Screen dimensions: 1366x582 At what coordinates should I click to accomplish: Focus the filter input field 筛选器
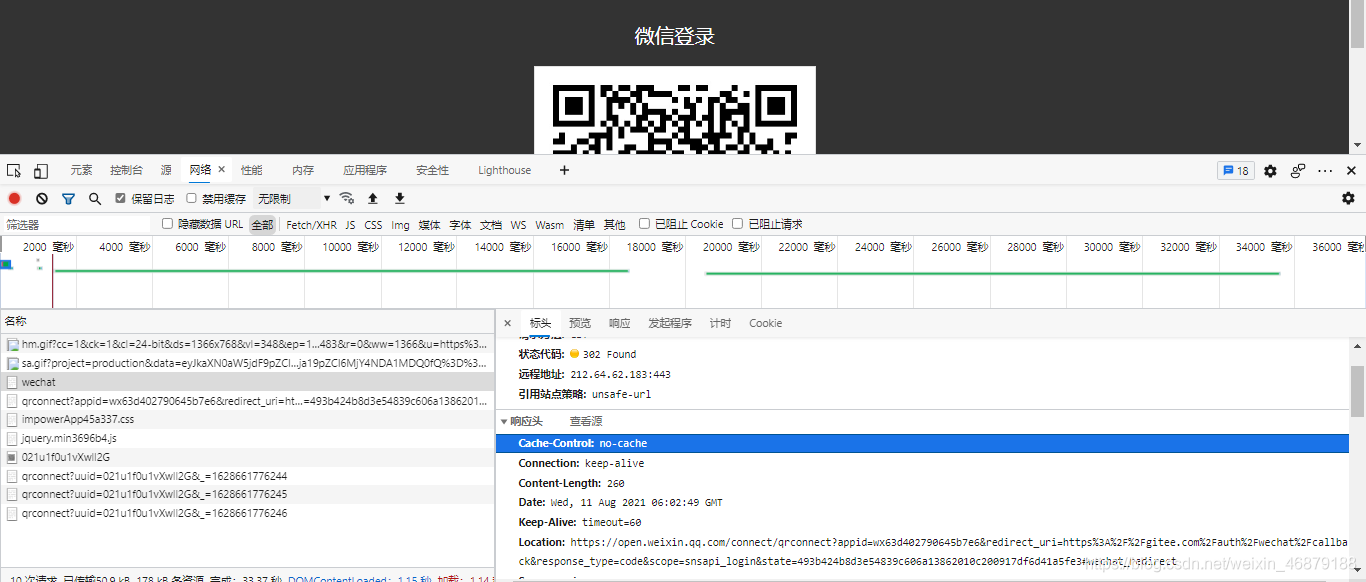click(x=78, y=225)
